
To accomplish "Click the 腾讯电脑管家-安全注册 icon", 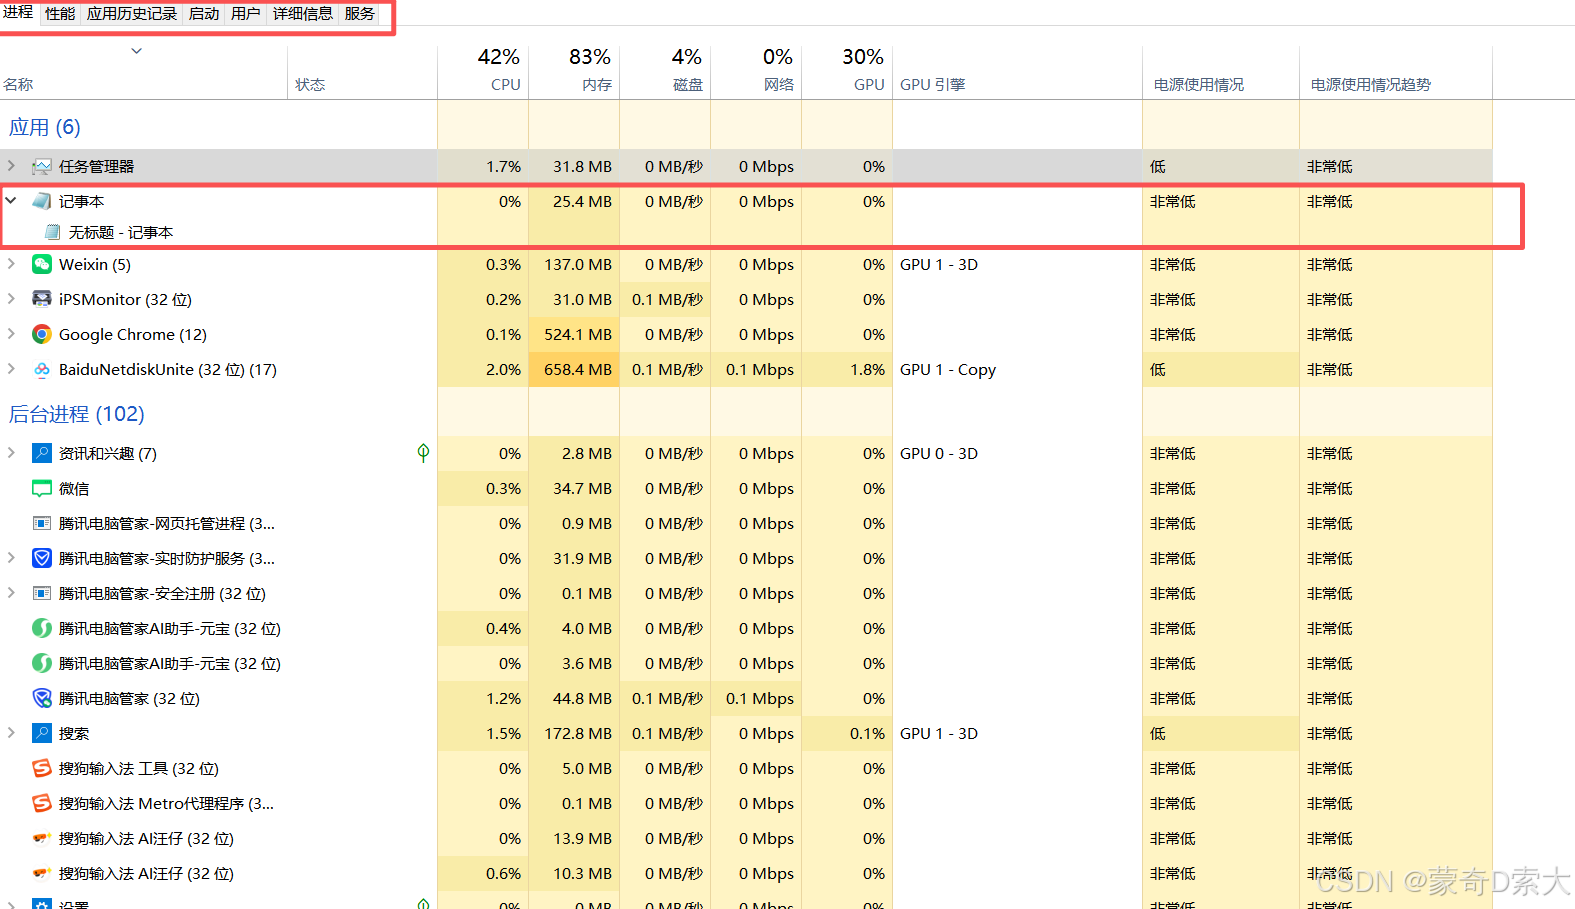I will (42, 594).
